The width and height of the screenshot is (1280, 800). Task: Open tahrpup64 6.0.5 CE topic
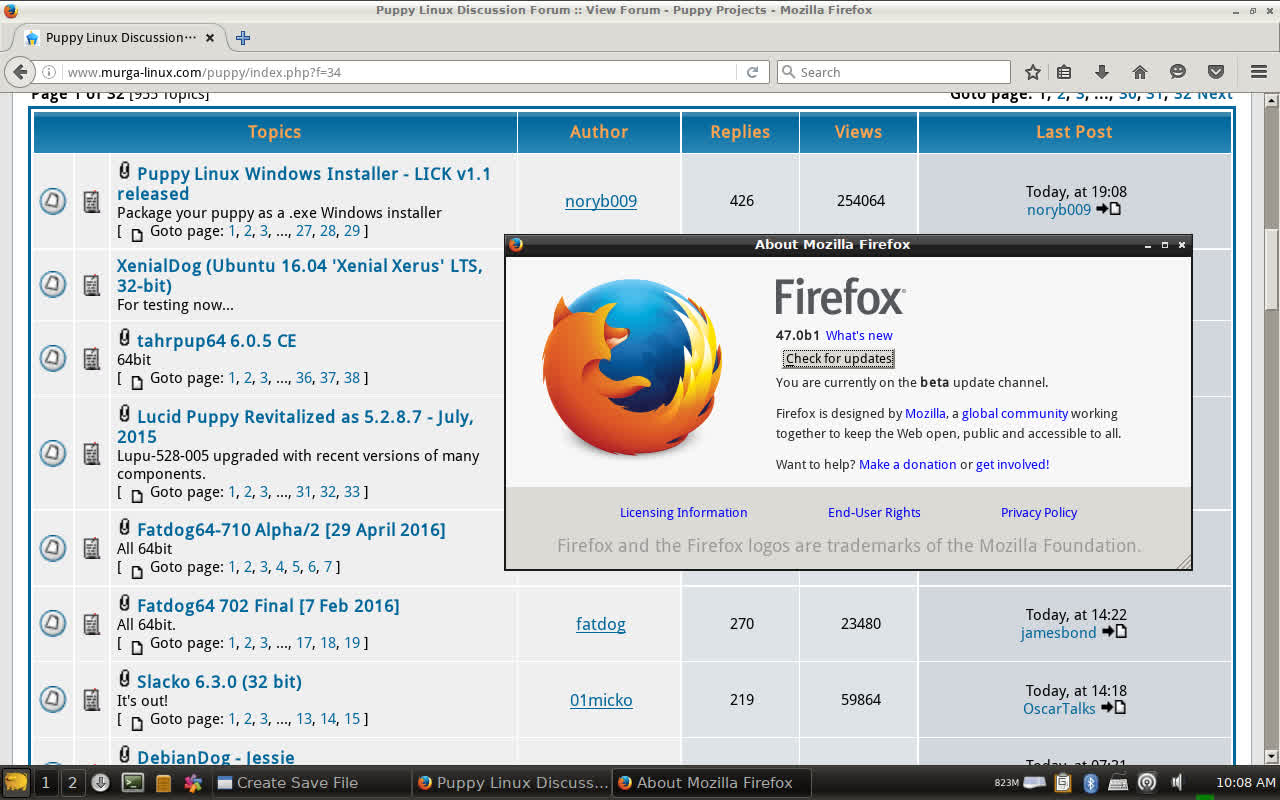[x=217, y=340]
